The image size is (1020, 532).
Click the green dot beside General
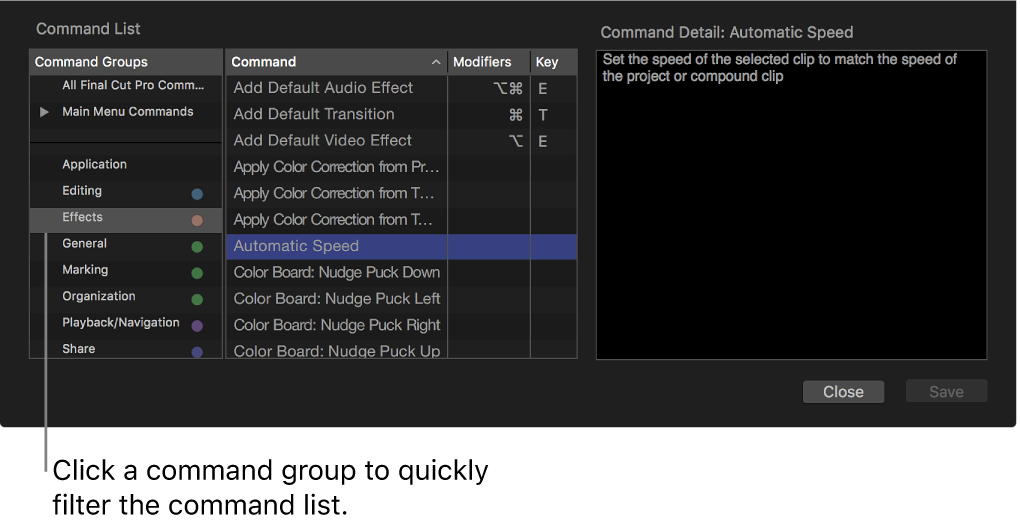(x=197, y=247)
